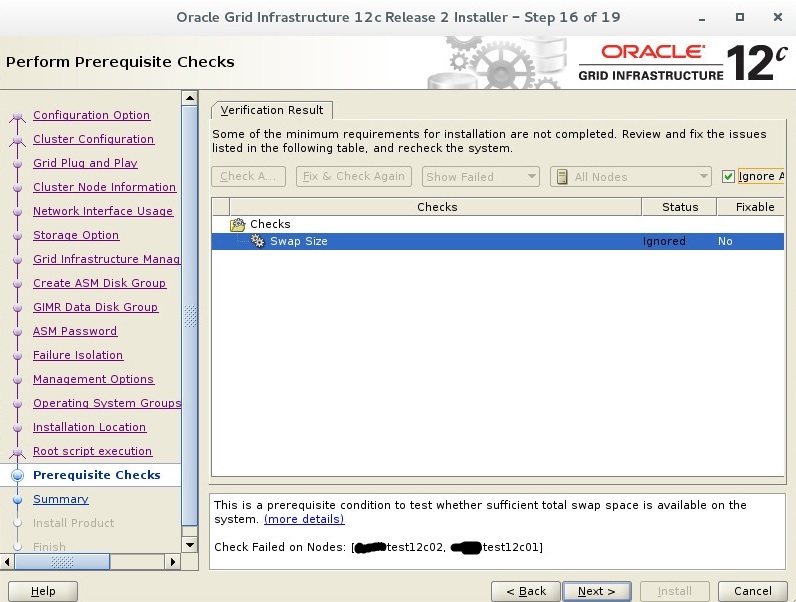Image resolution: width=796 pixels, height=602 pixels.
Task: Open the Show Failed dropdown
Action: (x=480, y=177)
